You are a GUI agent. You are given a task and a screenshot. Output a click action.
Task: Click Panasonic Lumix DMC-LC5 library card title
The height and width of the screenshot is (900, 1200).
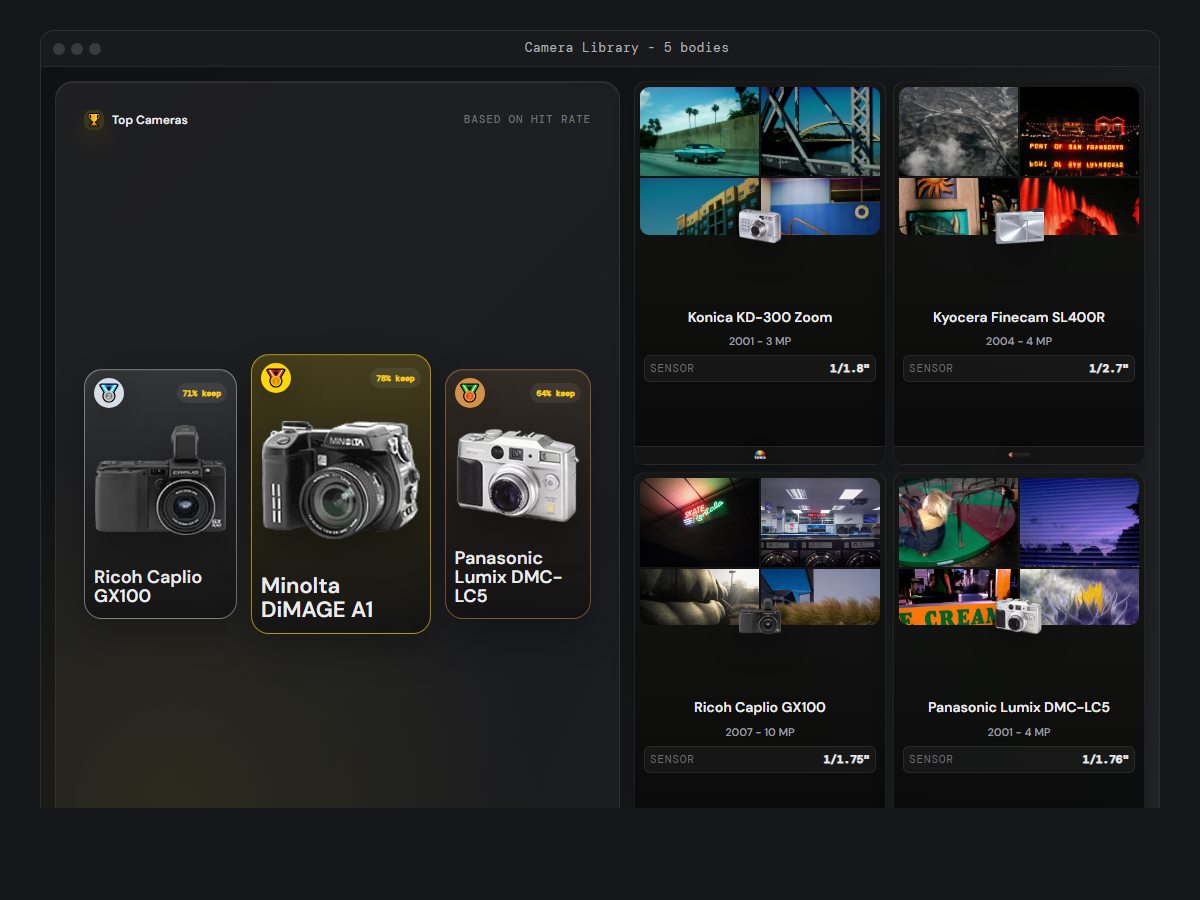pyautogui.click(x=1019, y=707)
